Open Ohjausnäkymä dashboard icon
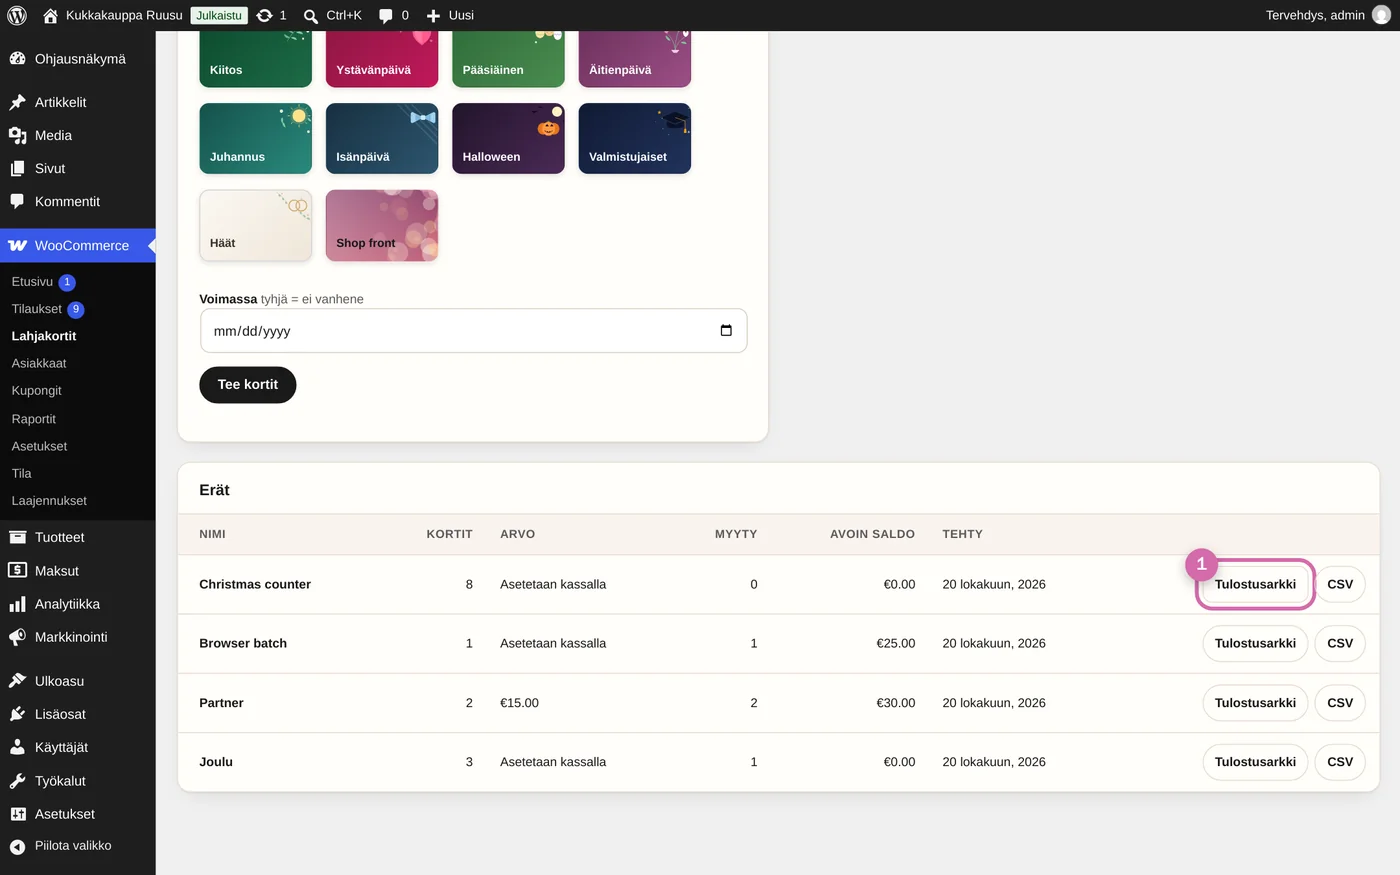Image resolution: width=1400 pixels, height=875 pixels. pyautogui.click(x=17, y=59)
